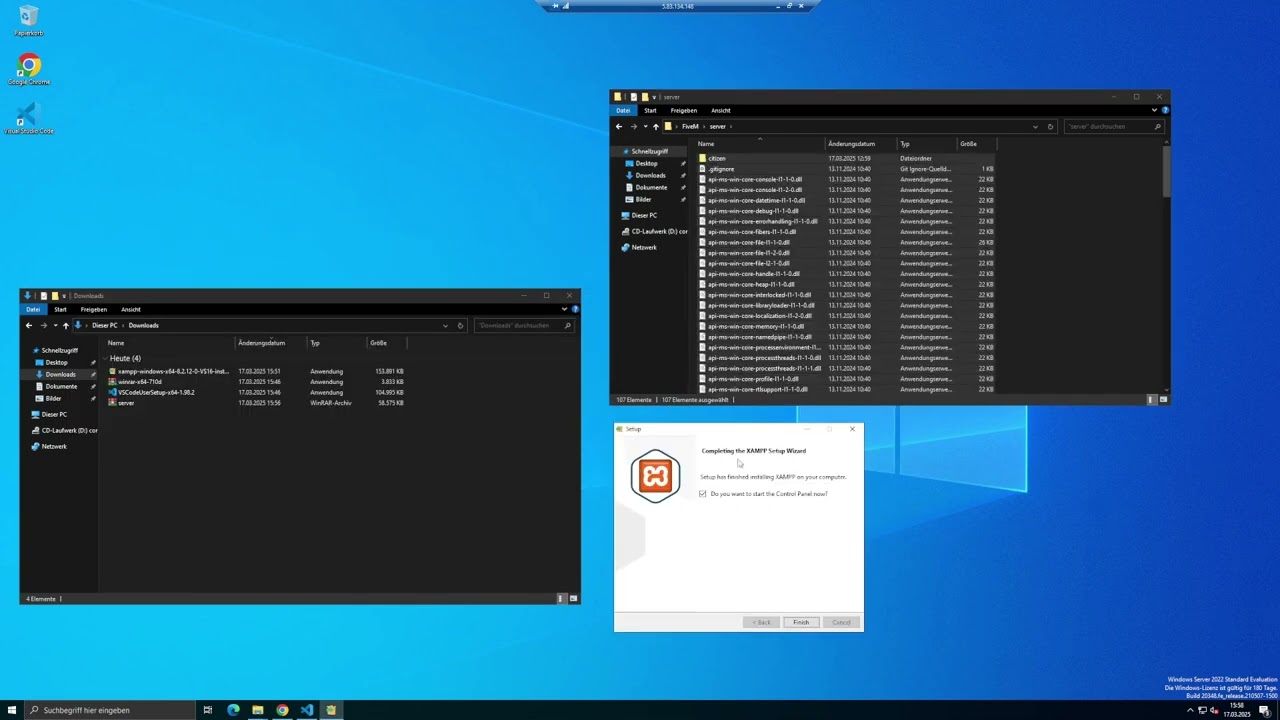
Task: Open Ansicht tab in Downloads window
Action: tap(131, 309)
